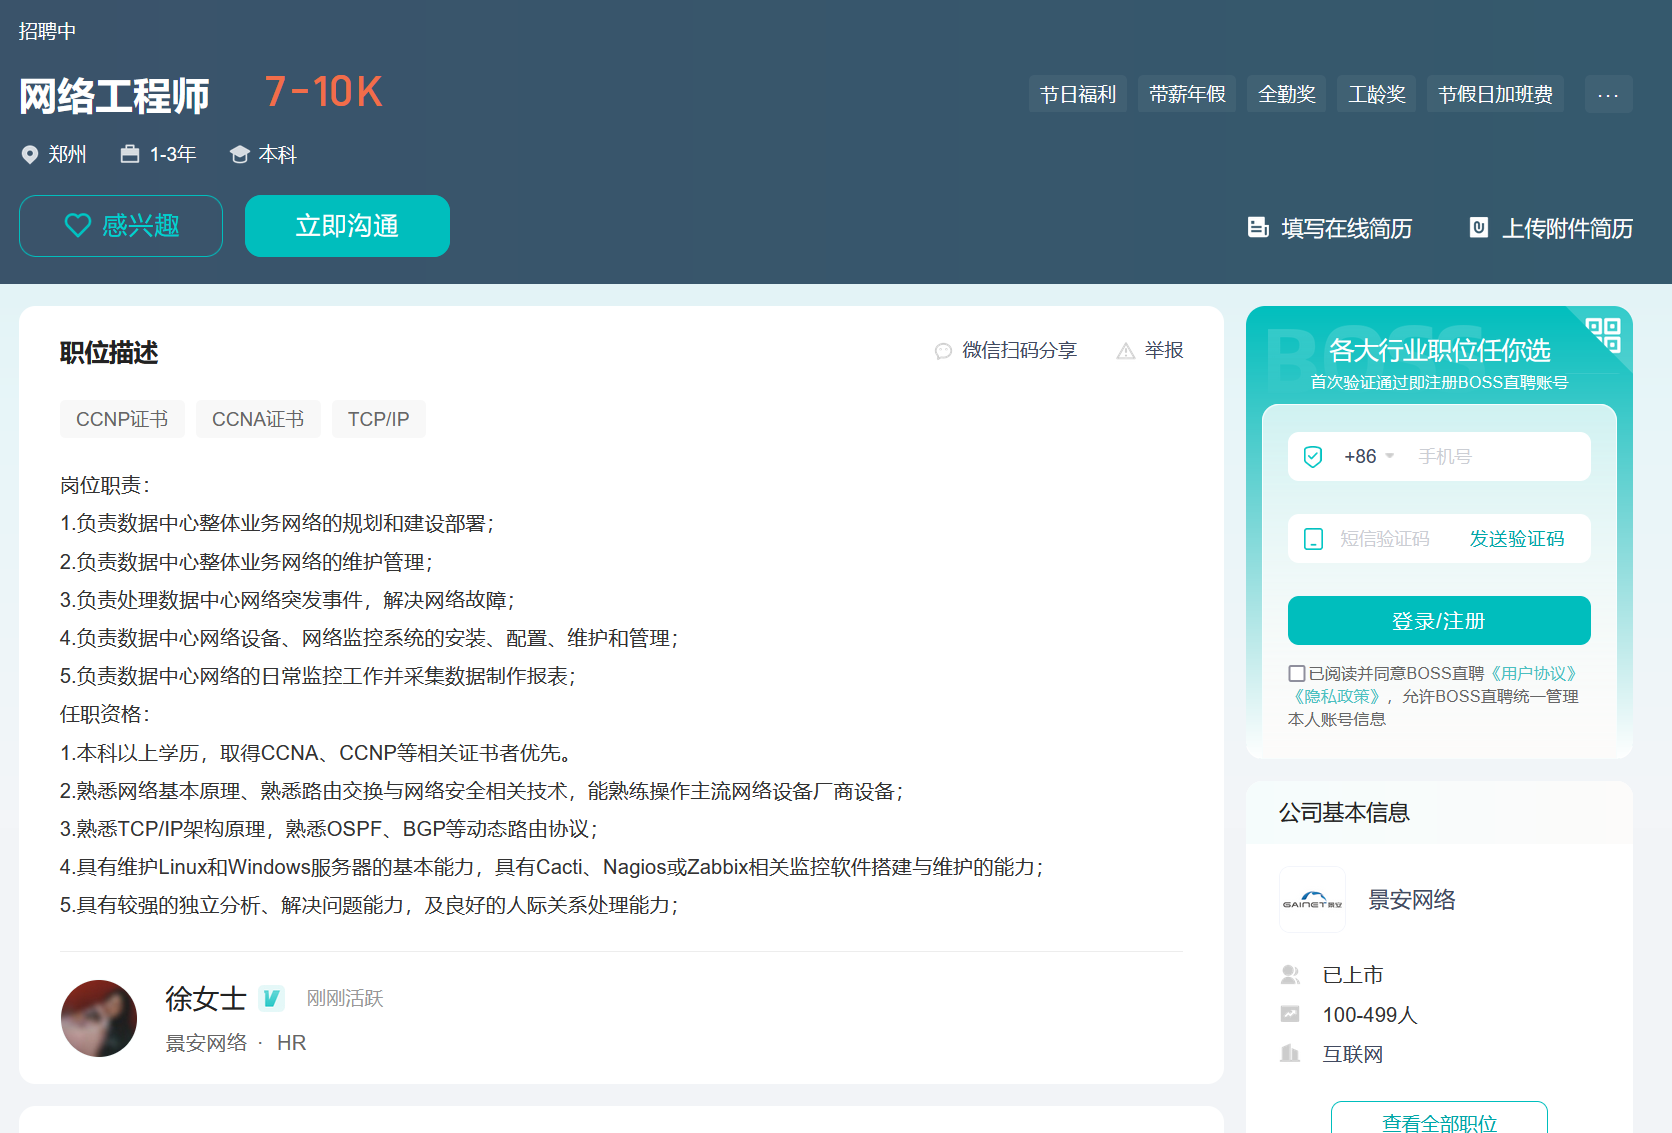Image resolution: width=1672 pixels, height=1133 pixels.
Task: Click the 已上市 financing status icon
Action: (1290, 975)
